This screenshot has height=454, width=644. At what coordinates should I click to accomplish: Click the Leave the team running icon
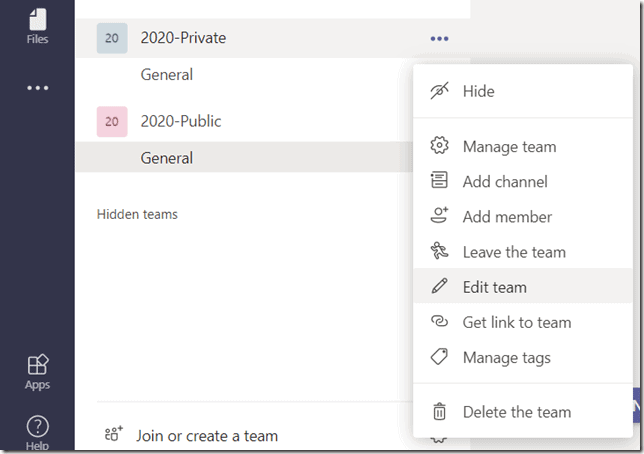coord(439,251)
